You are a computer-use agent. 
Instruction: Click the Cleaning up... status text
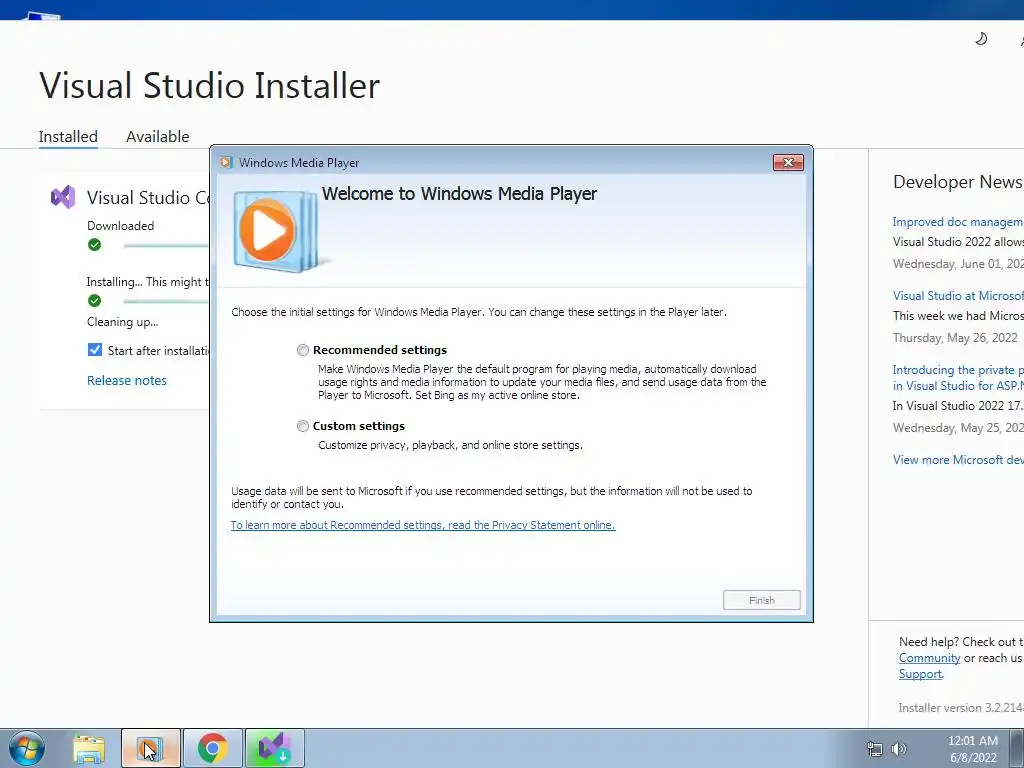(122, 322)
